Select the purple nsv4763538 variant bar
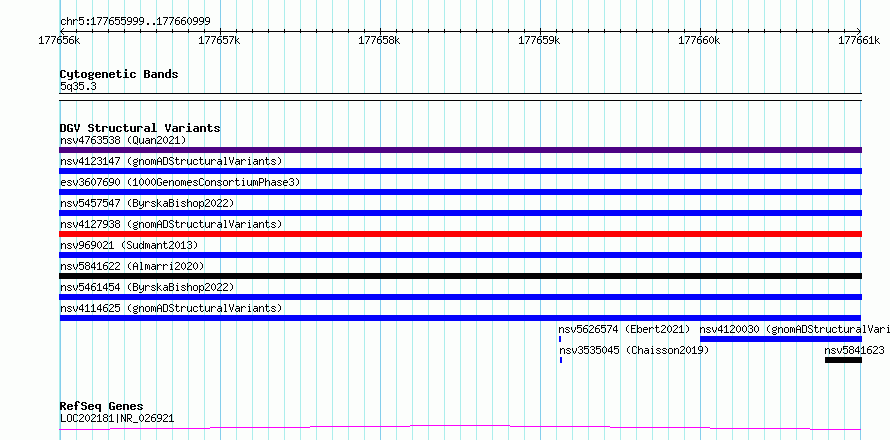The image size is (890, 440). point(460,150)
